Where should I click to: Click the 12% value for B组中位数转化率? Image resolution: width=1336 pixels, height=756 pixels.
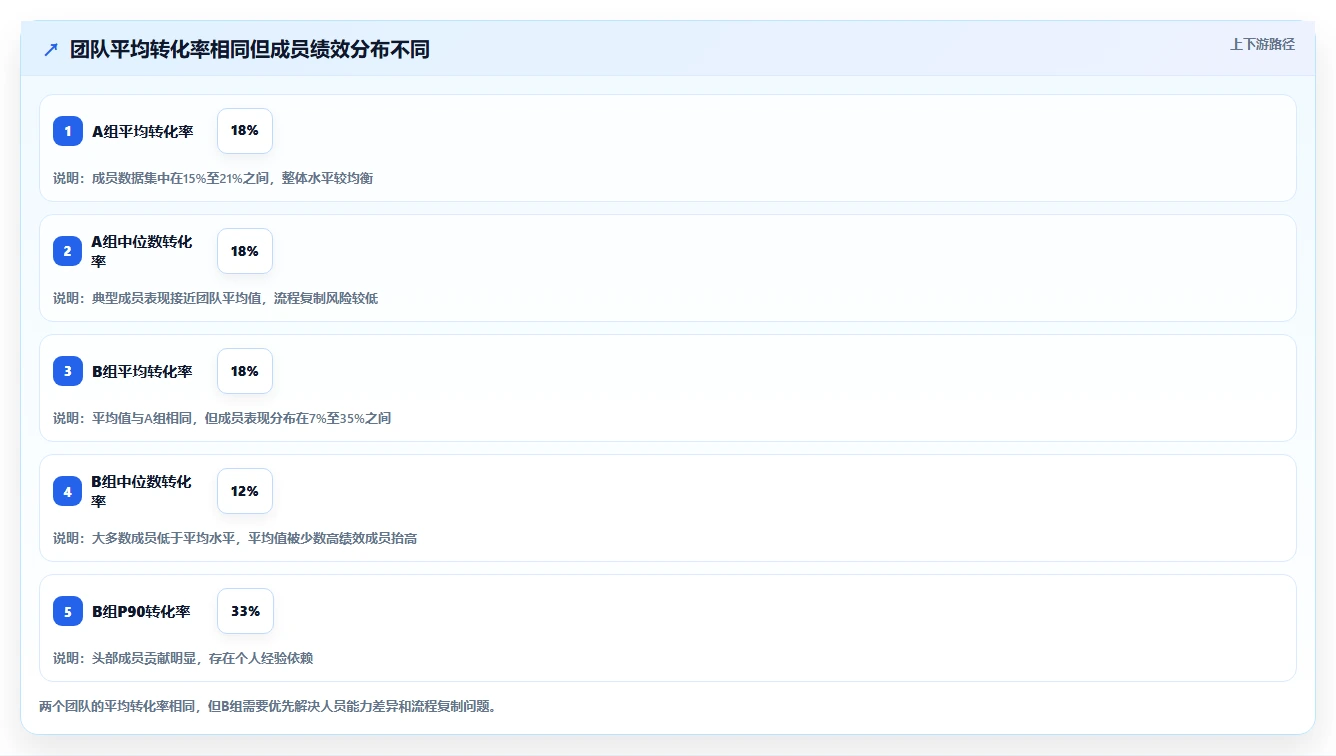click(x=245, y=491)
